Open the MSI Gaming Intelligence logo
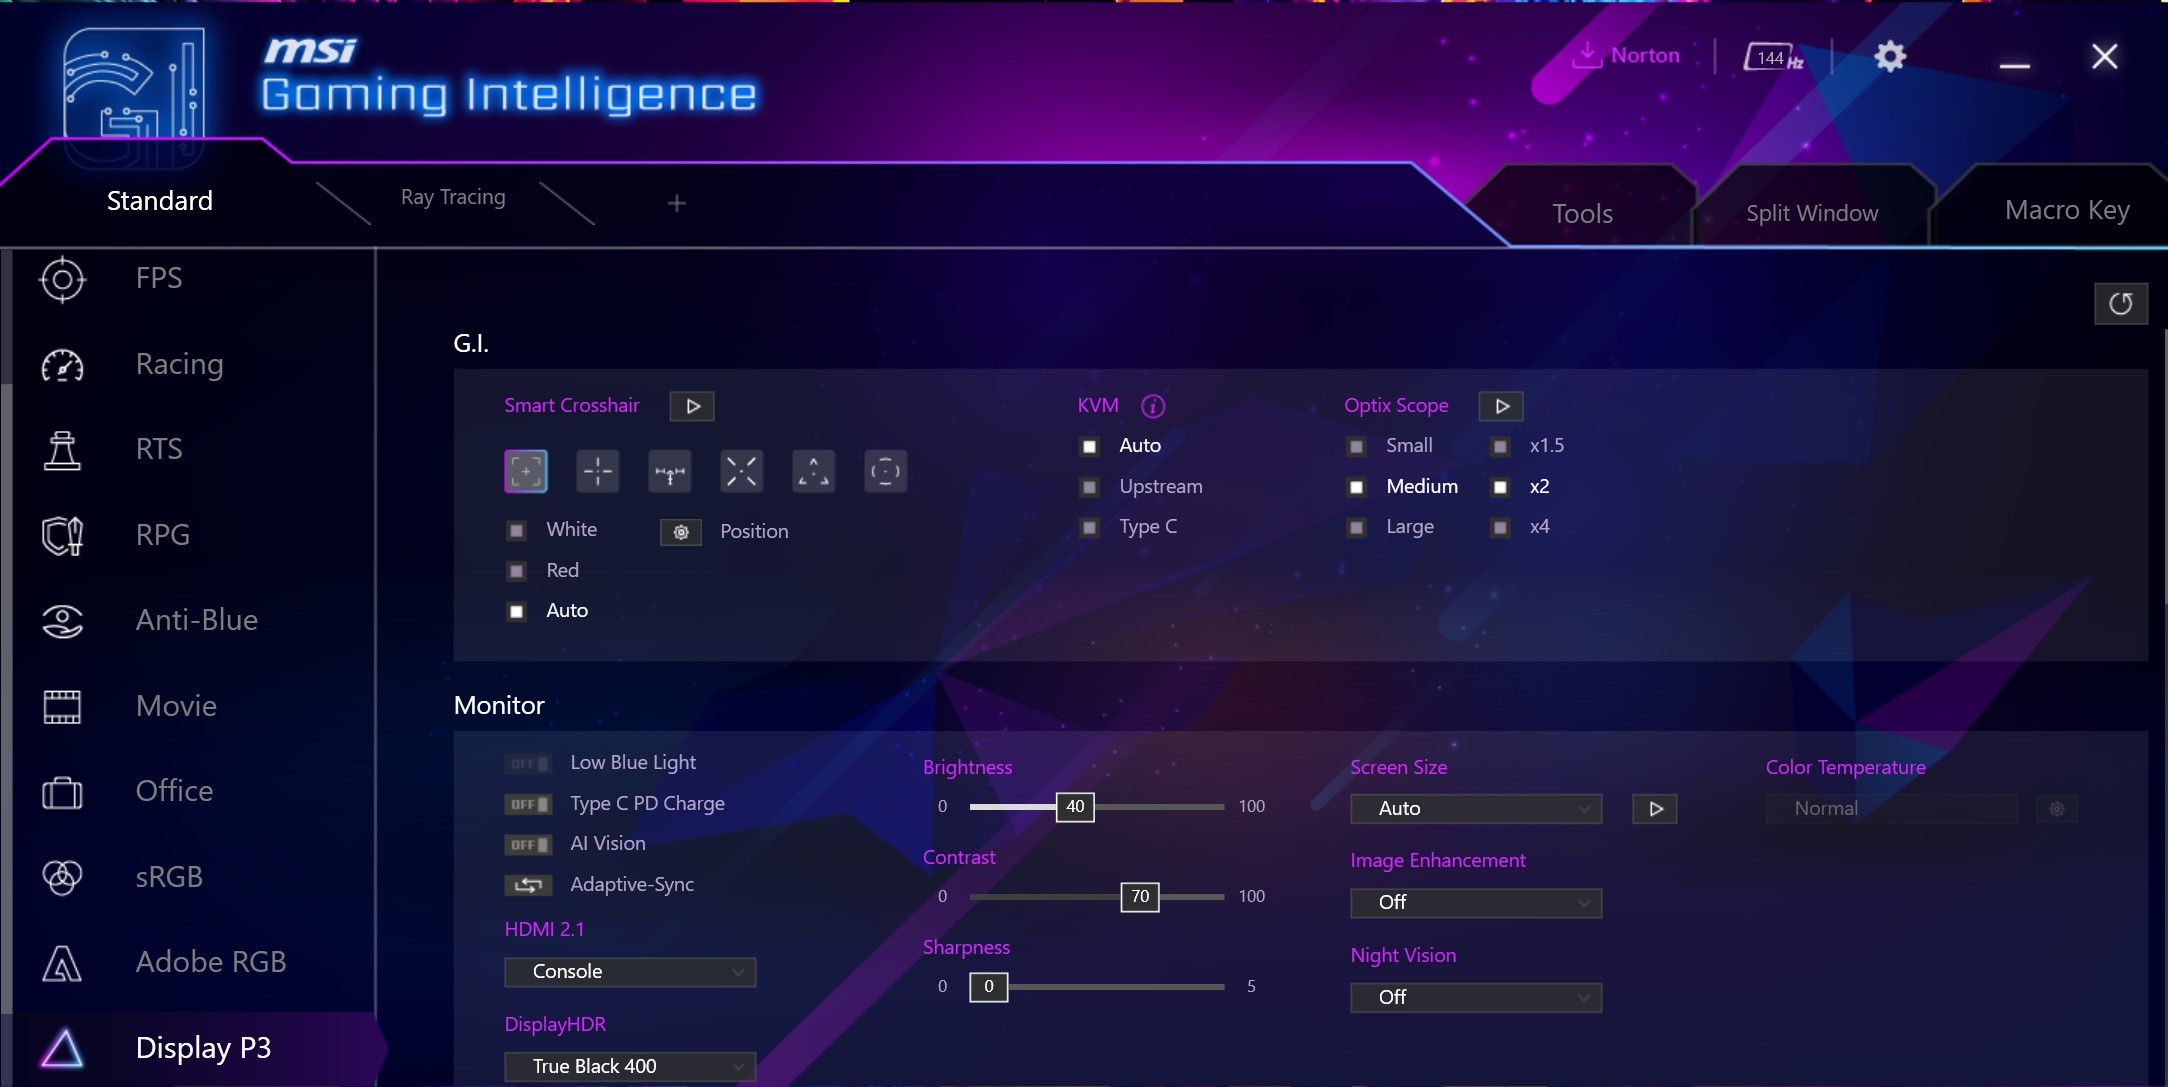The width and height of the screenshot is (2168, 1087). click(134, 98)
